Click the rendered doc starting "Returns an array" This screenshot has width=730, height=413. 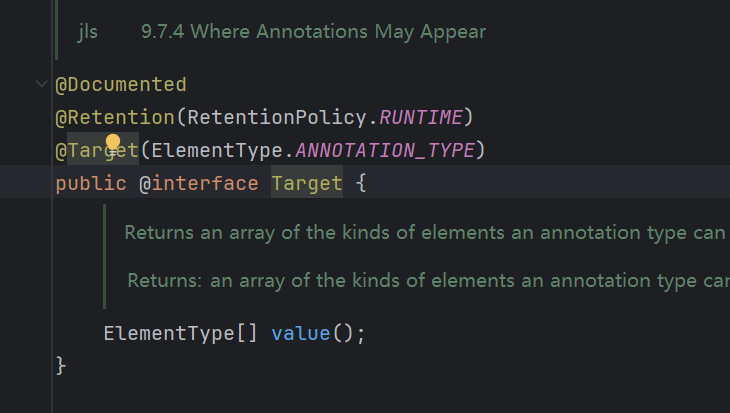425,232
